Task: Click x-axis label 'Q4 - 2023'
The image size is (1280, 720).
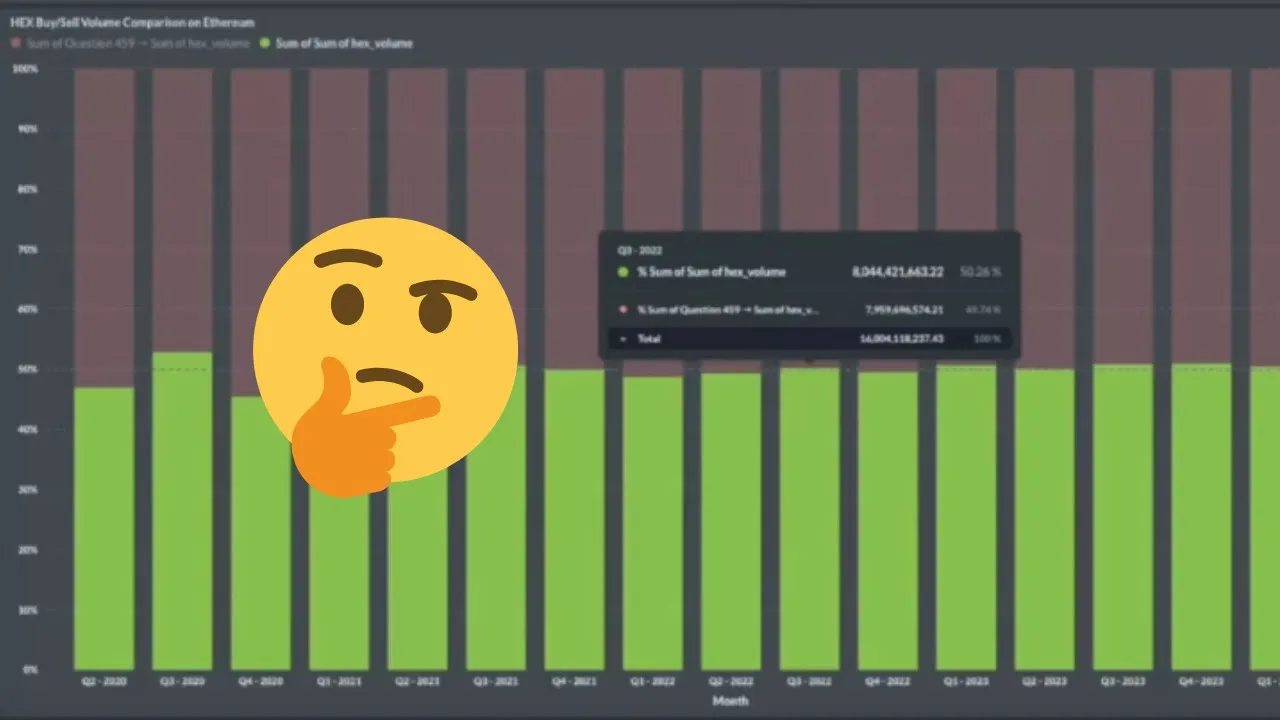Action: coord(1201,682)
